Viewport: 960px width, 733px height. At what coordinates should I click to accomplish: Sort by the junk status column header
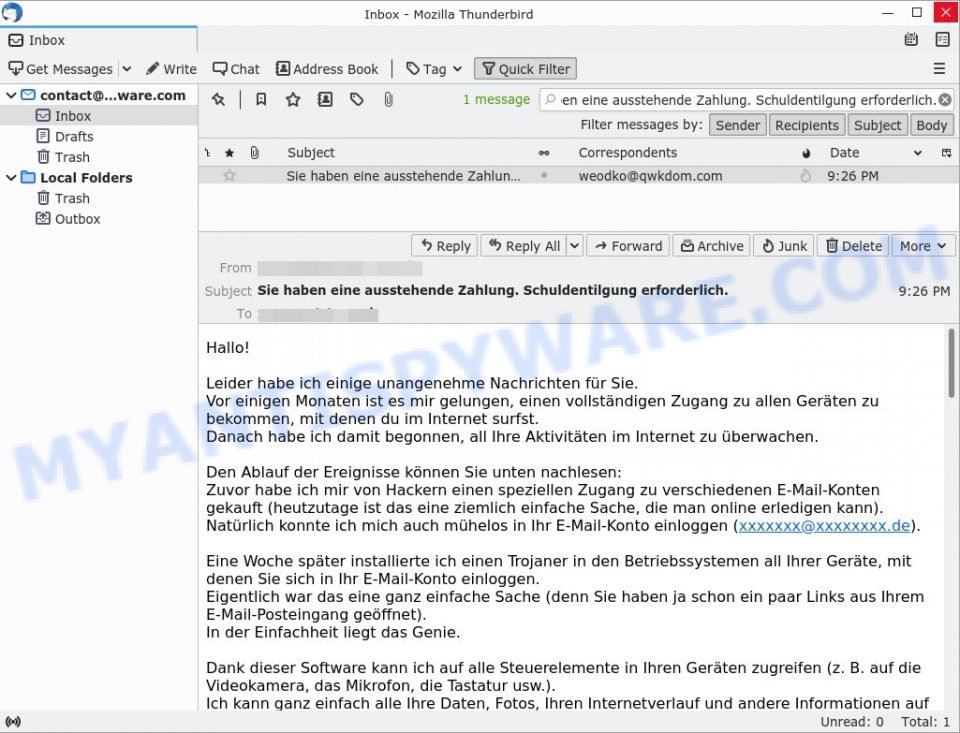coord(806,152)
